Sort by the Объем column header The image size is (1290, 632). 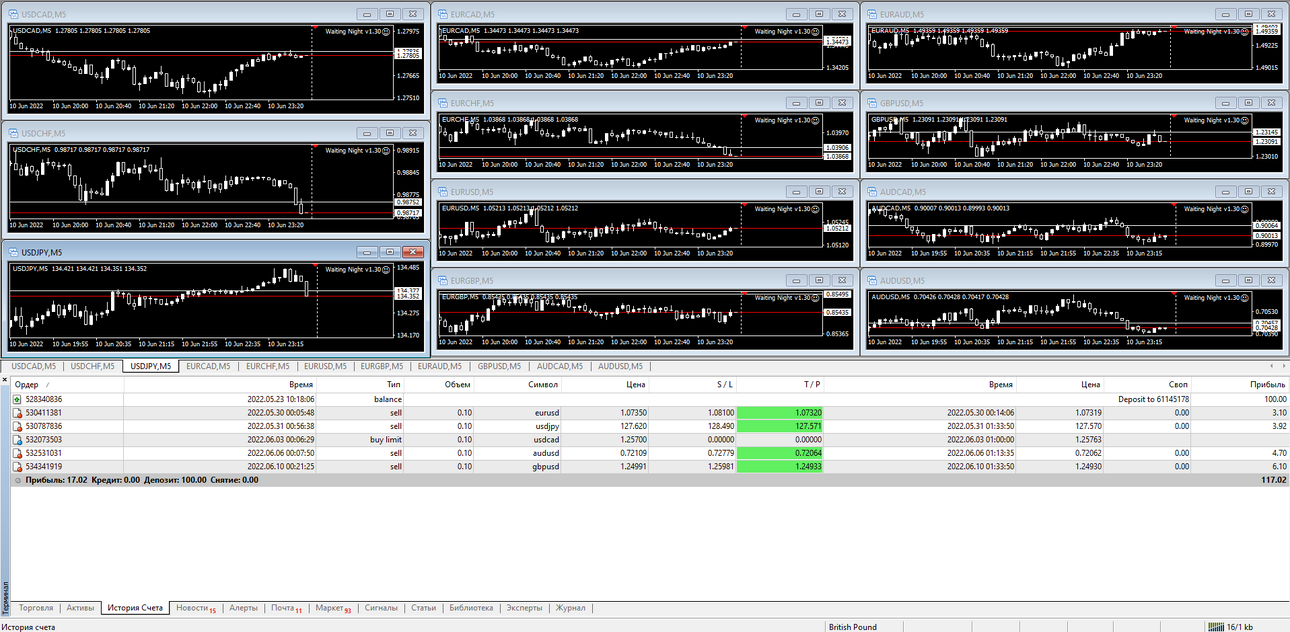point(441,384)
